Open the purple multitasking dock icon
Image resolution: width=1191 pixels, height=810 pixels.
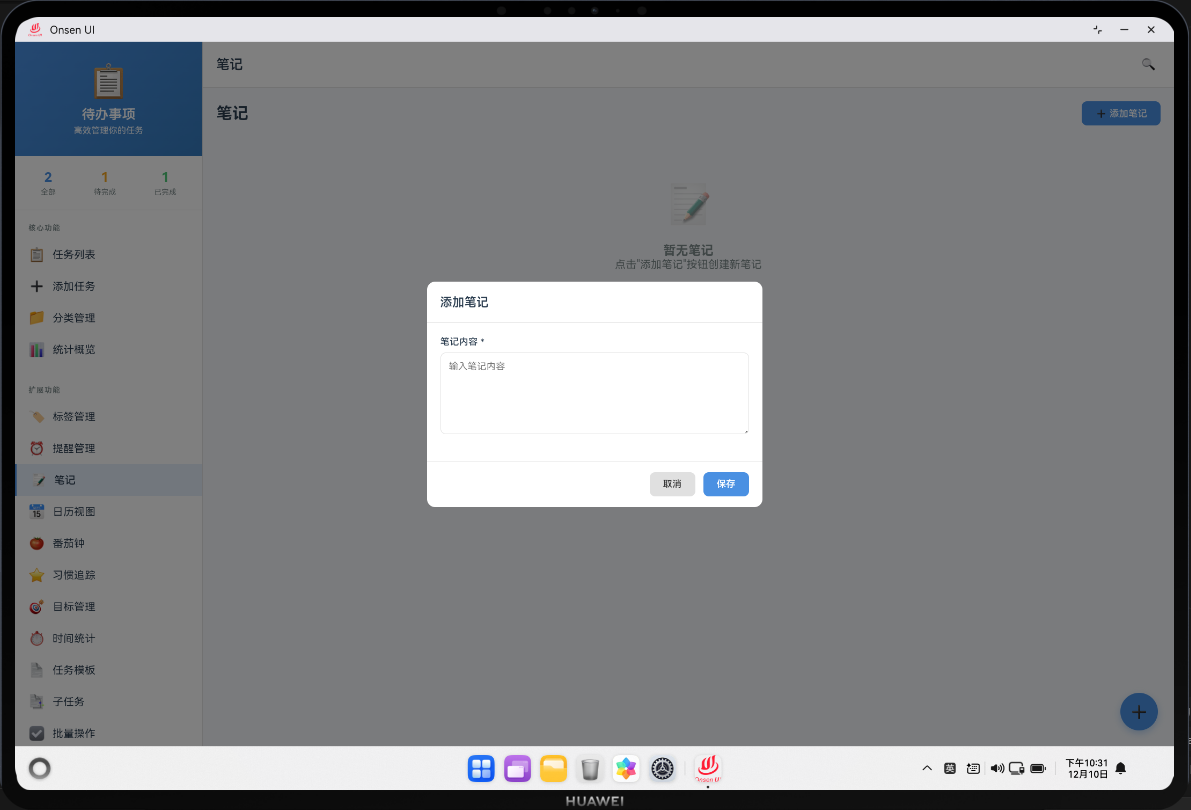(x=517, y=769)
